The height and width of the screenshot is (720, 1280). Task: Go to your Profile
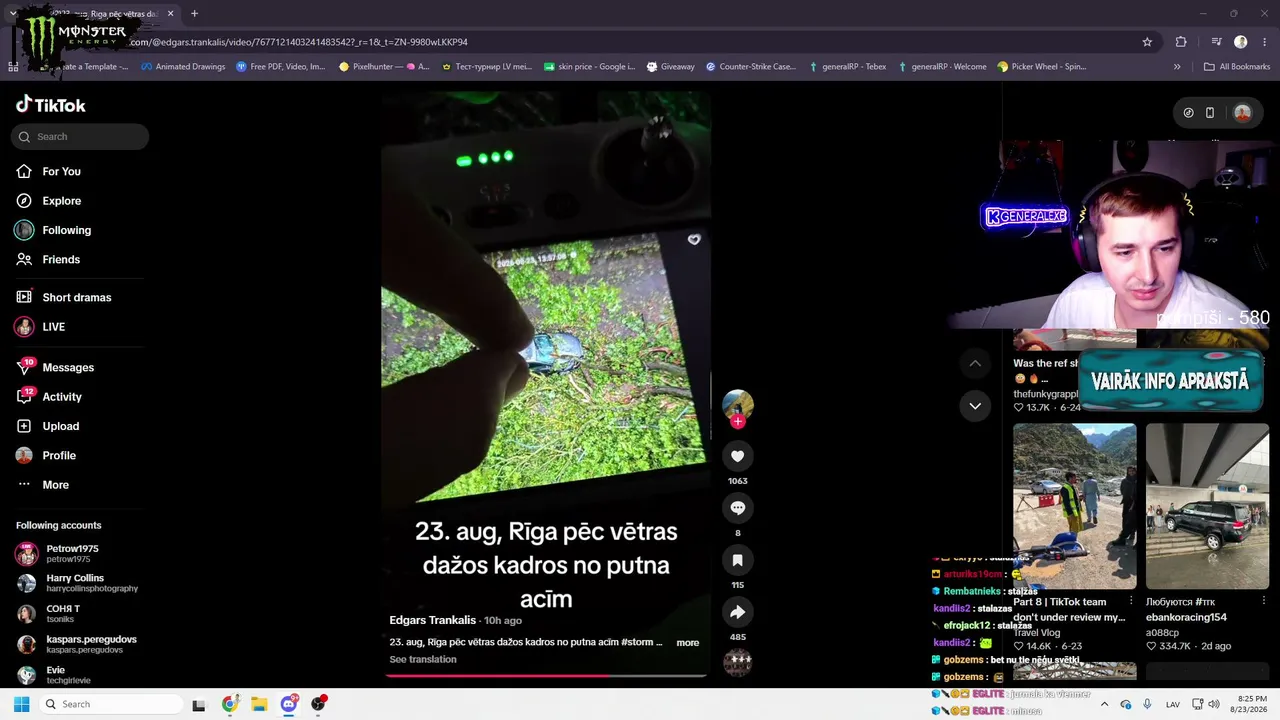tap(59, 455)
